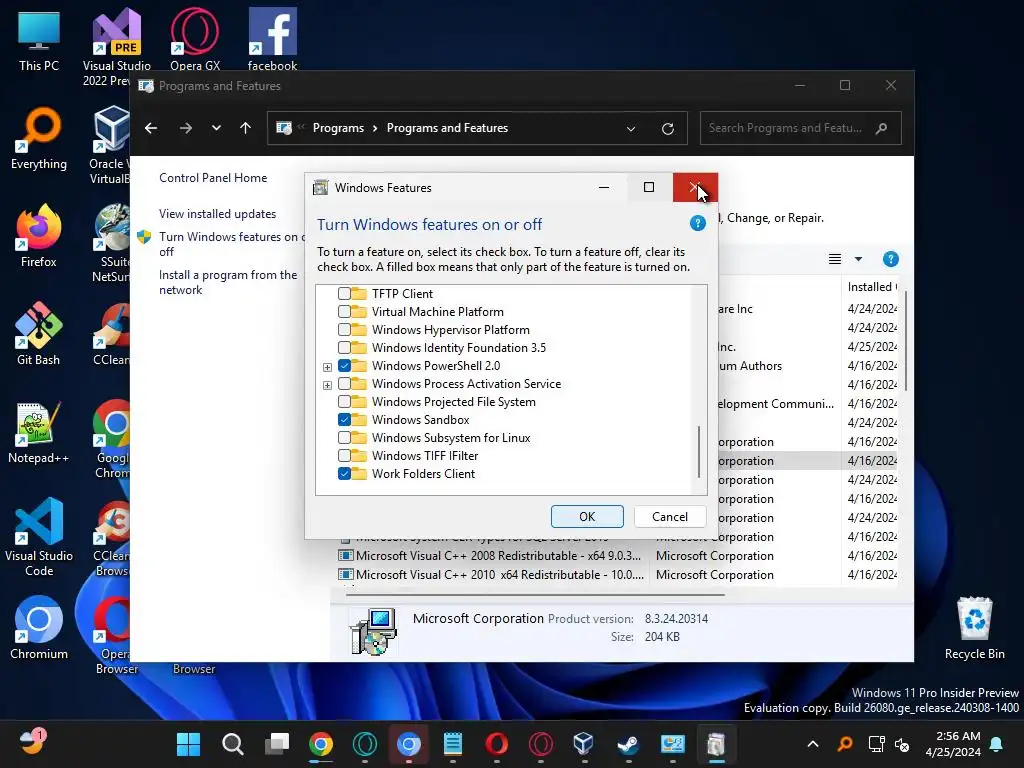The image size is (1024, 768).
Task: Open Control Panel Home link
Action: 213,178
